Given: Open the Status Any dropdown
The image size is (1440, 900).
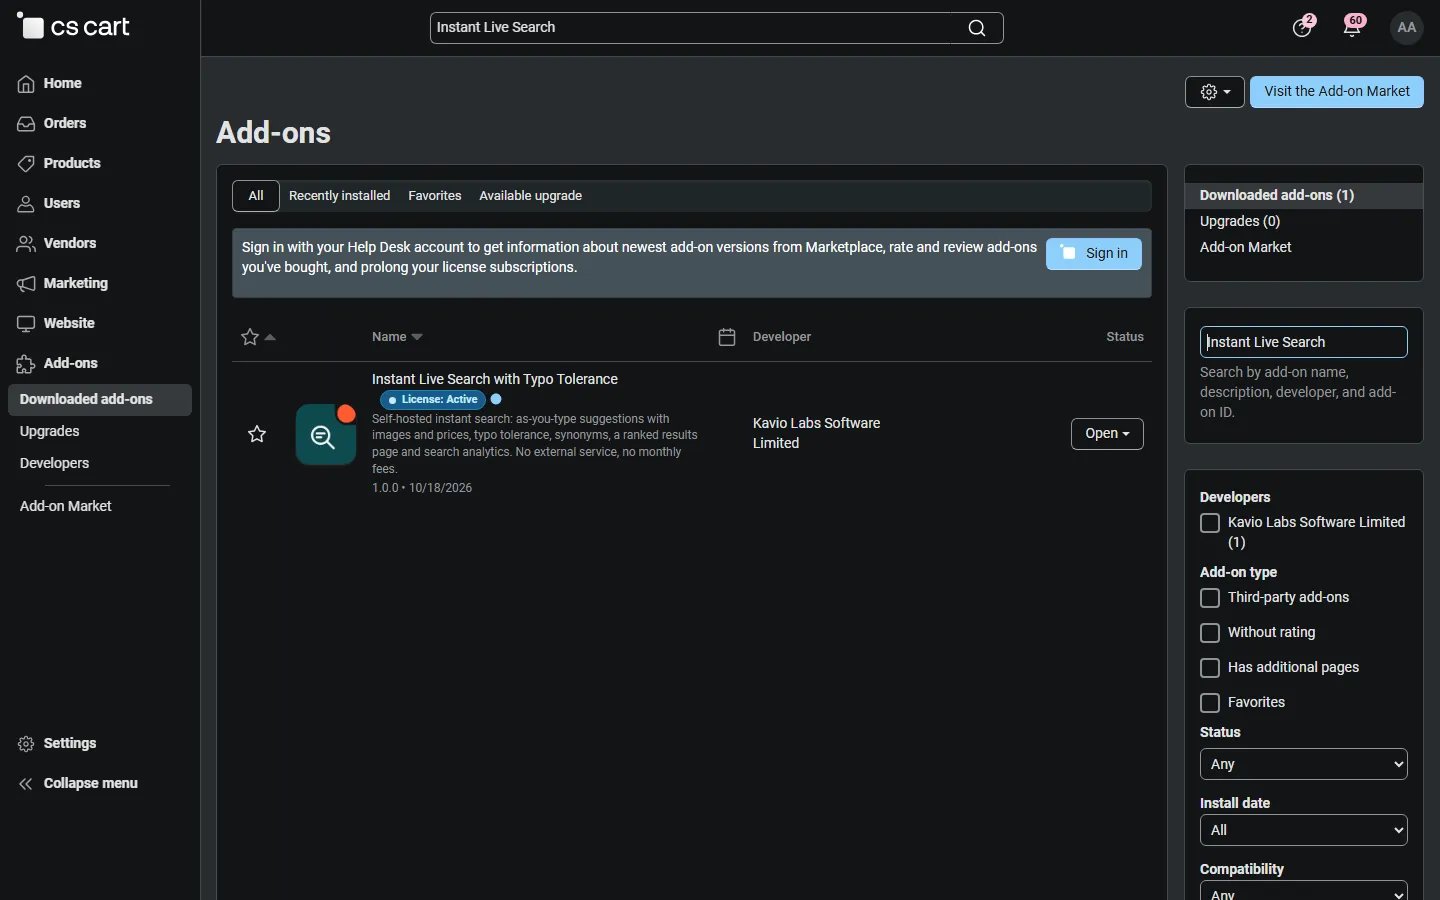Looking at the screenshot, I should click(1304, 764).
